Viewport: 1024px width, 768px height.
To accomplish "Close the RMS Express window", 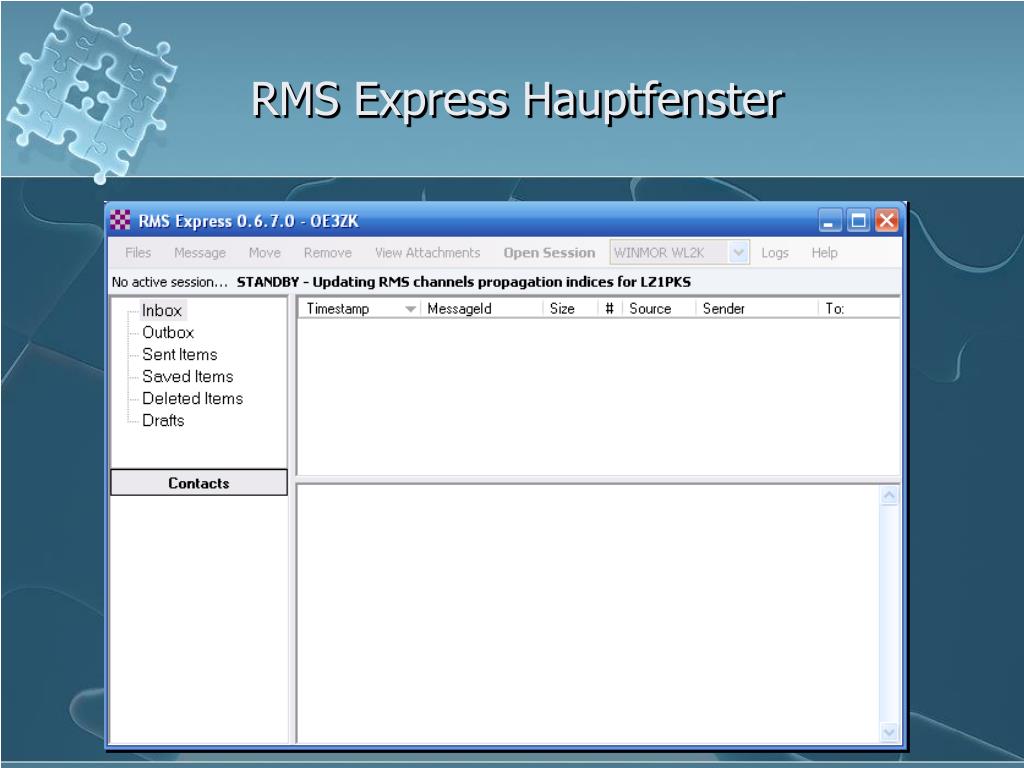I will pyautogui.click(x=887, y=221).
